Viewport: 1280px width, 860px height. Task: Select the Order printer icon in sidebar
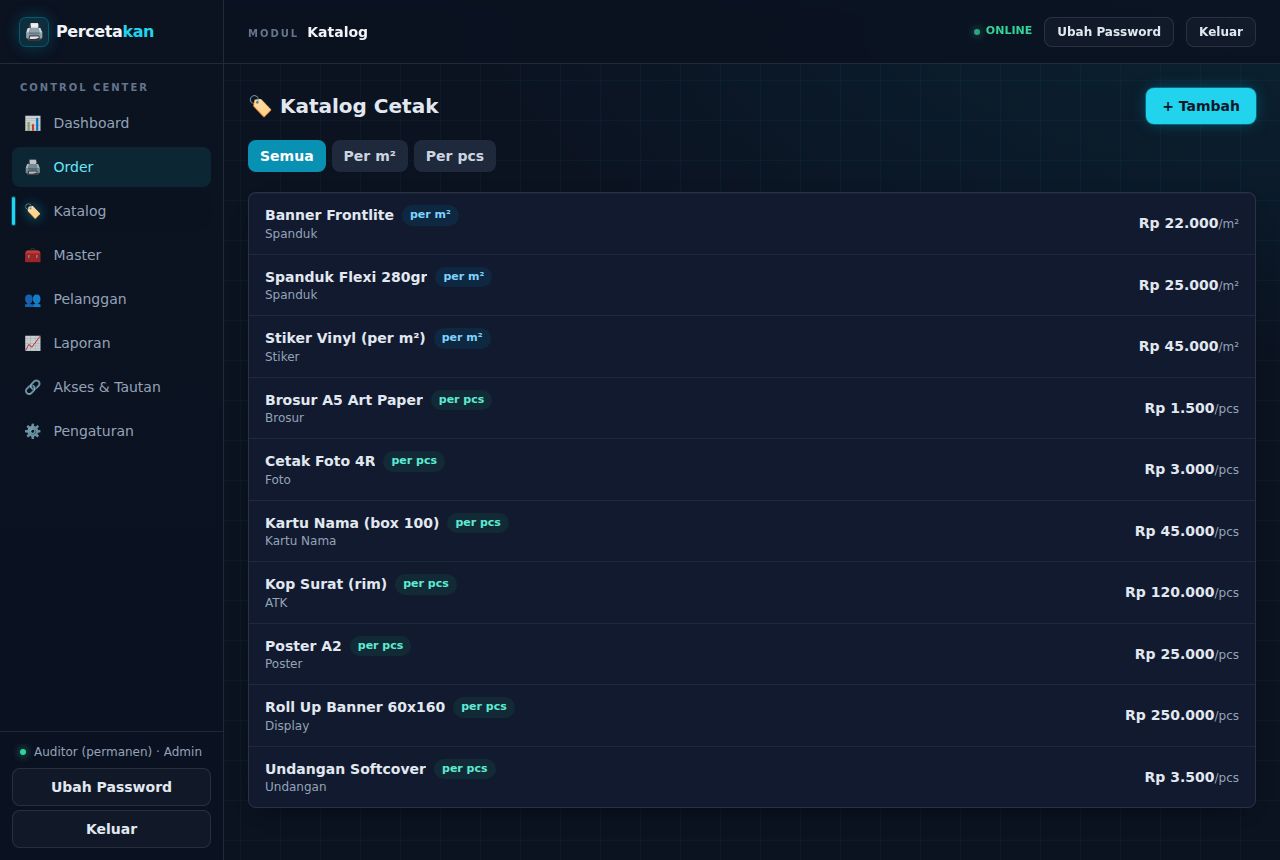click(33, 167)
